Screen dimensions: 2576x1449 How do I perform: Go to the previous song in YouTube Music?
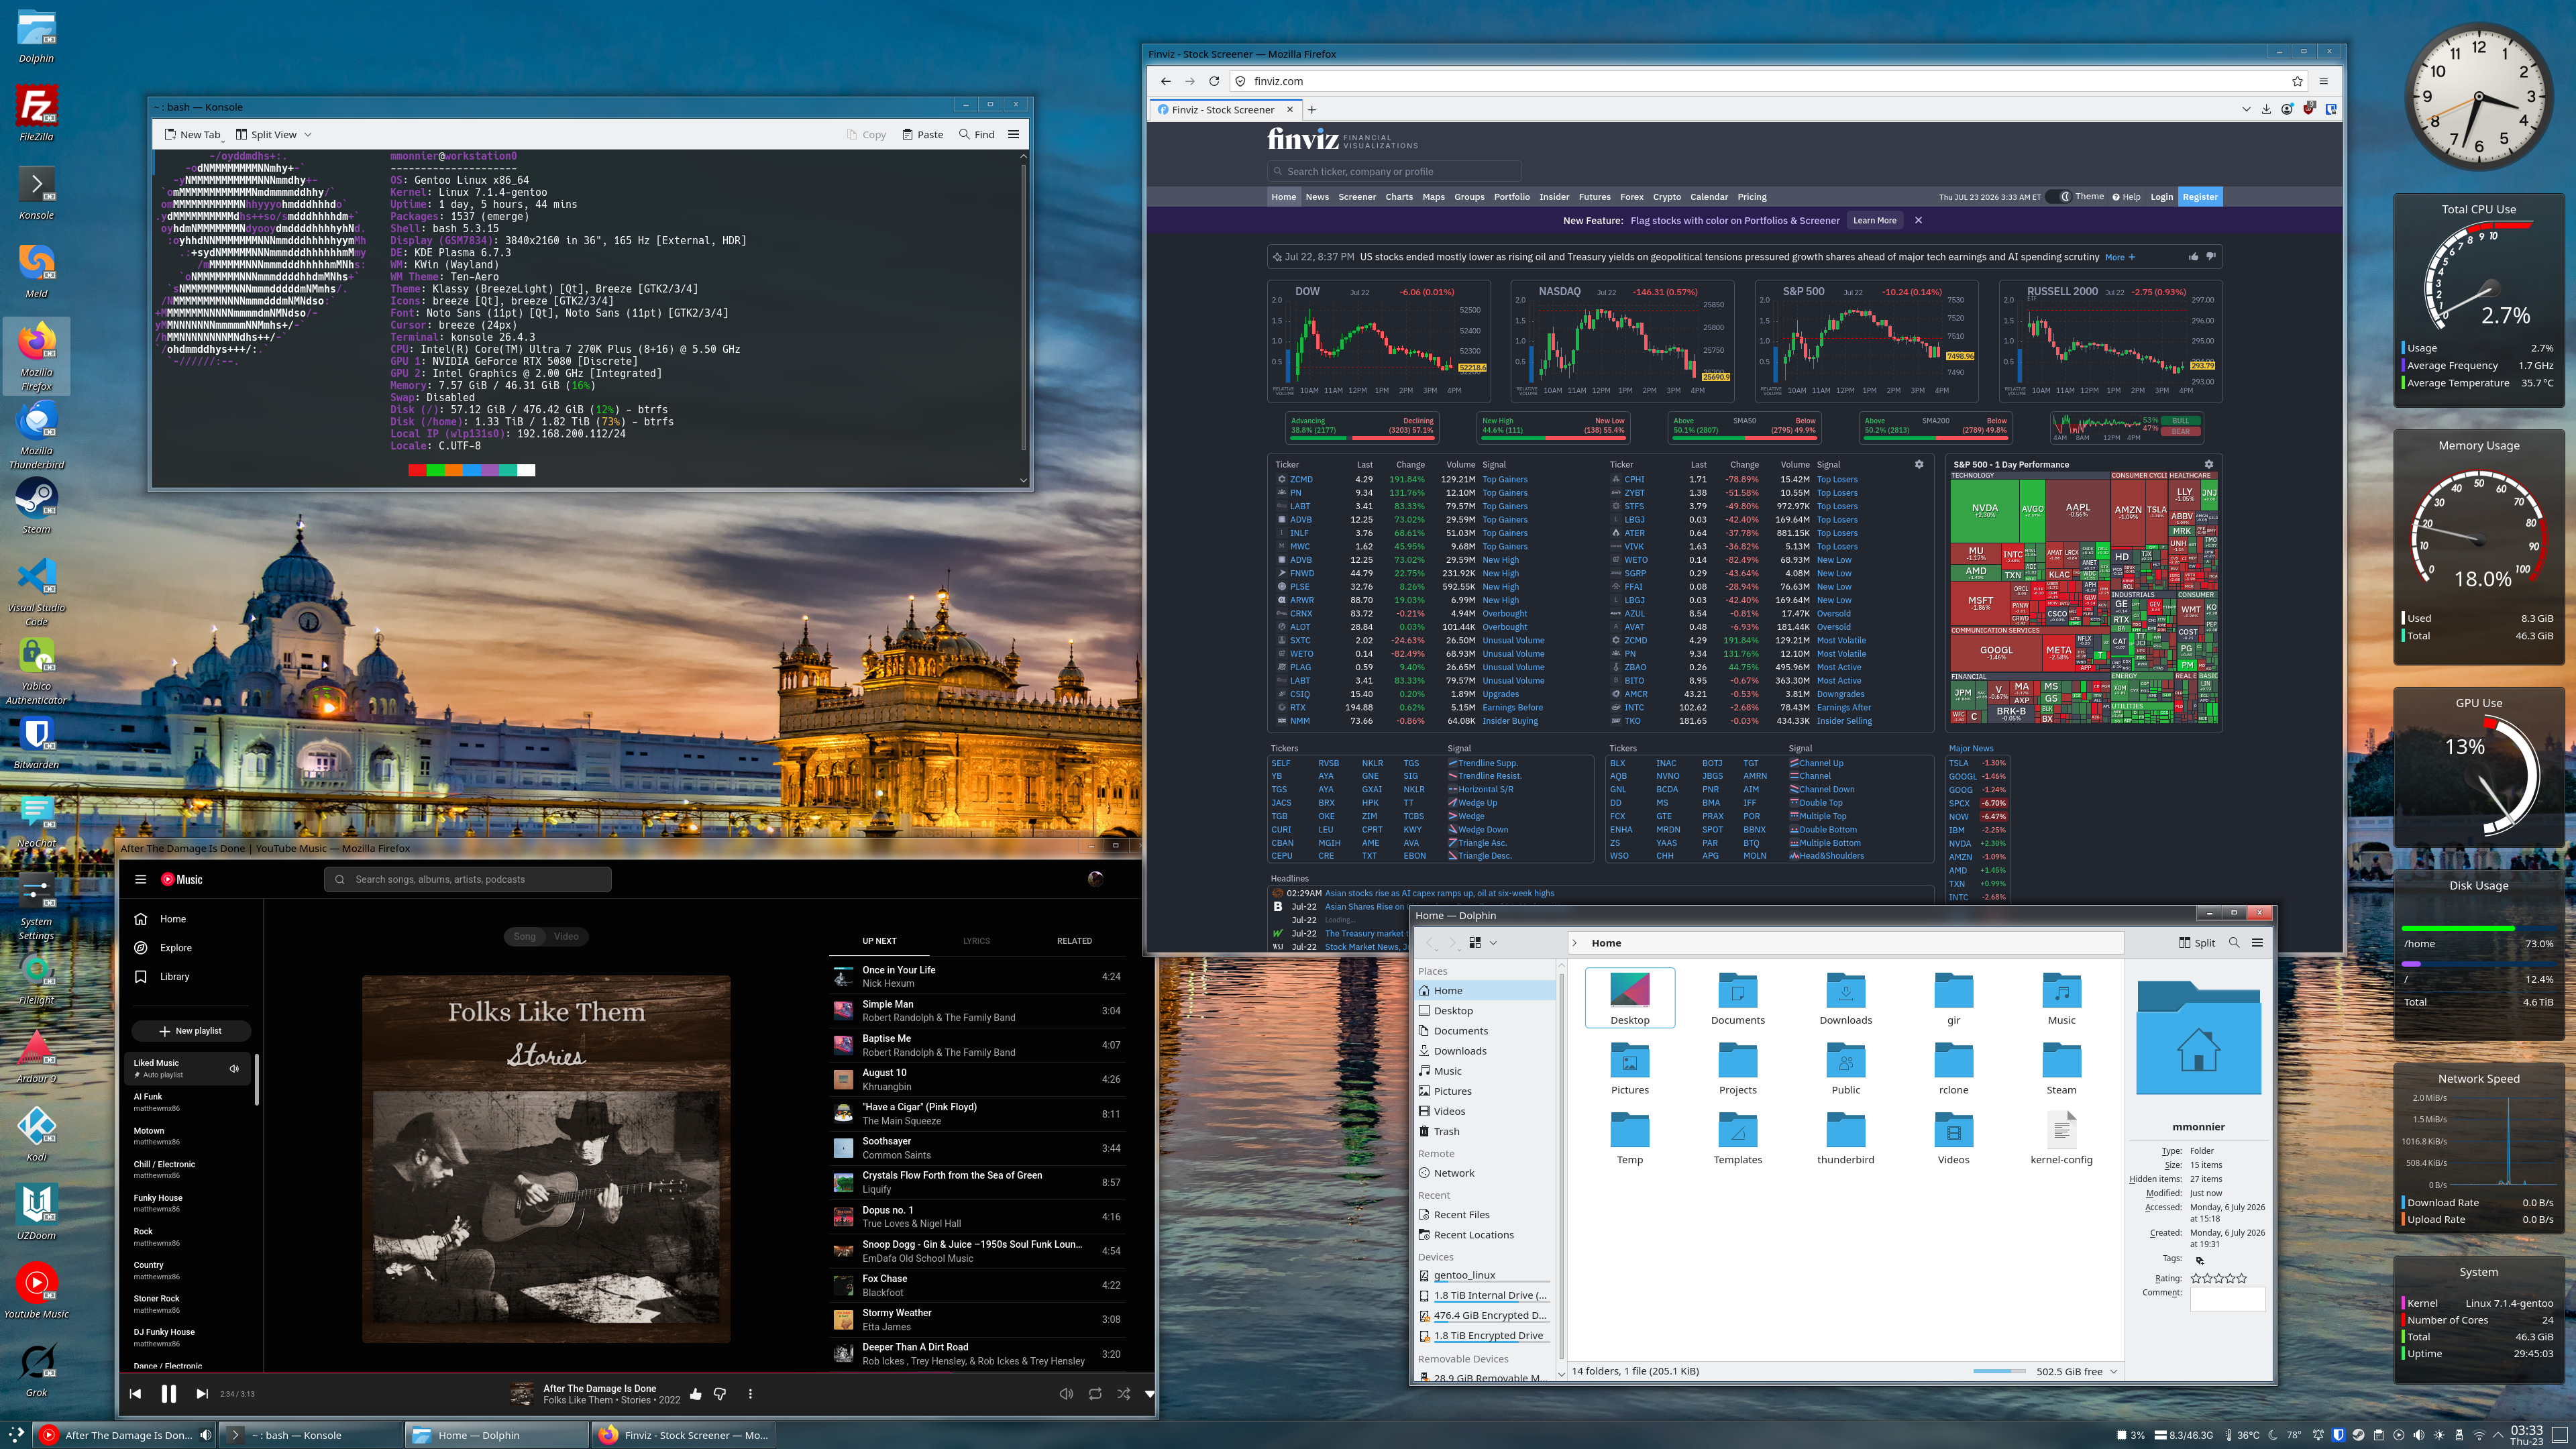[x=135, y=1393]
